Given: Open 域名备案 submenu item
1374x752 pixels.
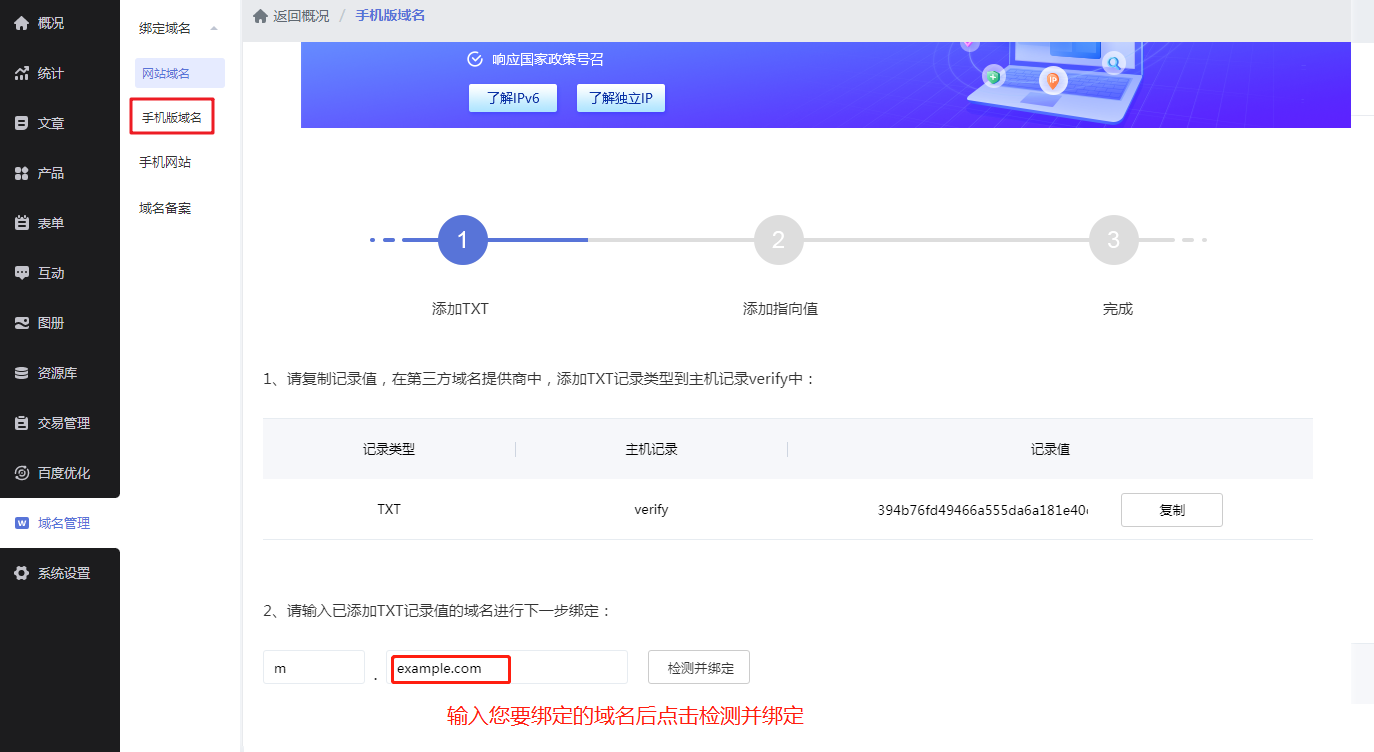Looking at the screenshot, I should coord(165,208).
